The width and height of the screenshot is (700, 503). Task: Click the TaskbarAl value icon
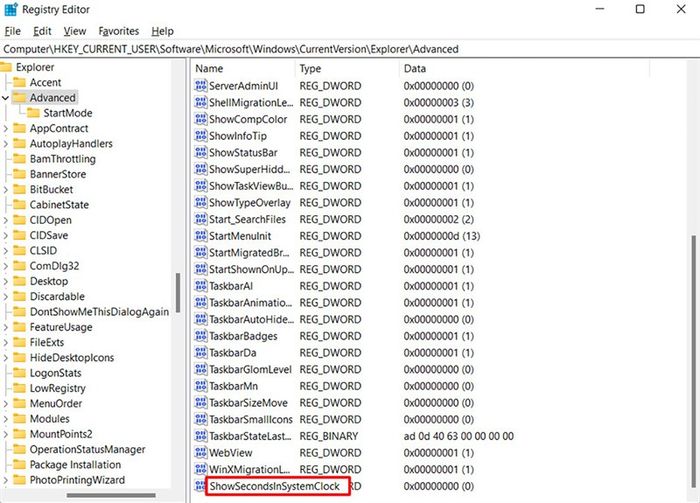[x=201, y=286]
